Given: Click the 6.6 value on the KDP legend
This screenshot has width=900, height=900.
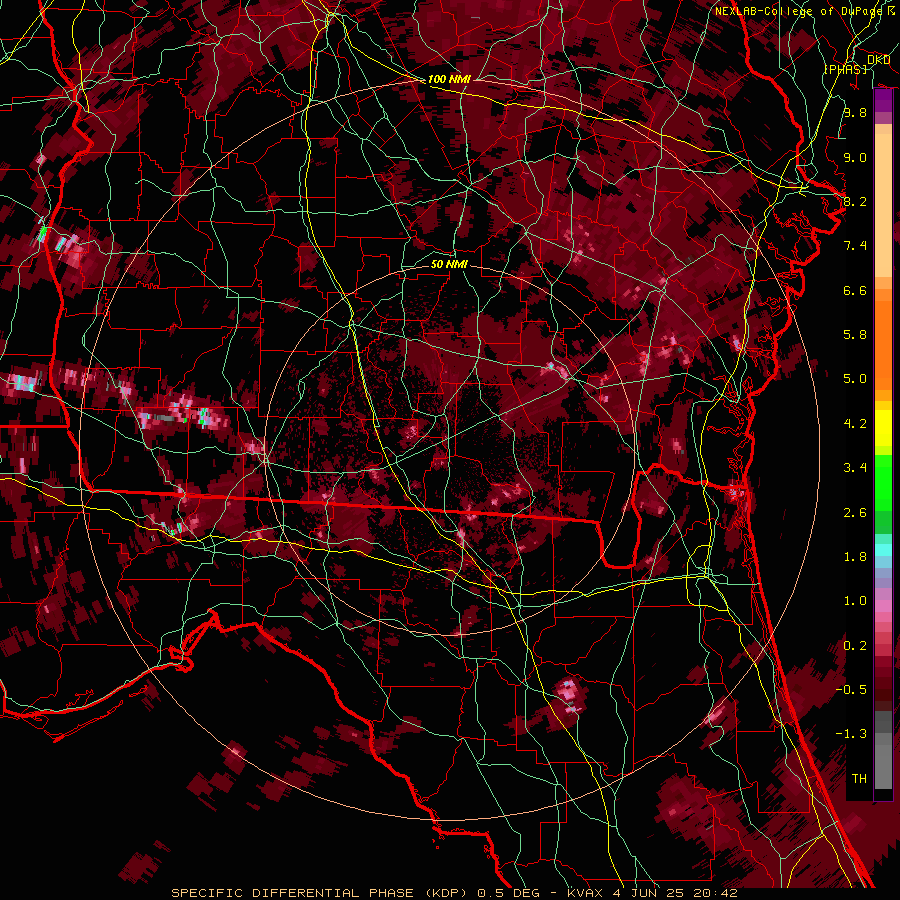Looking at the screenshot, I should [855, 290].
